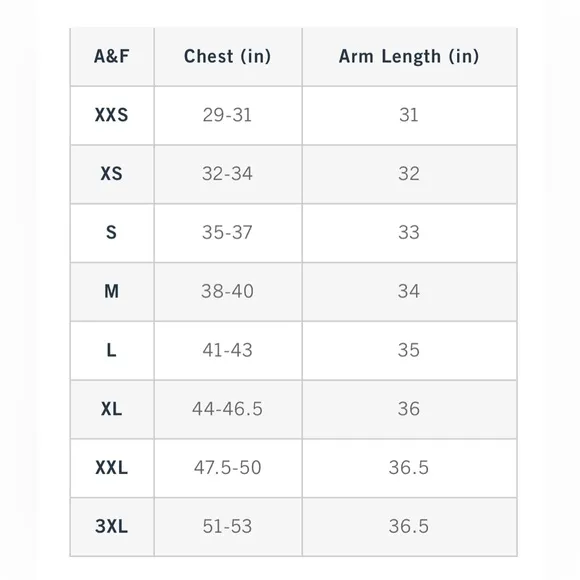This screenshot has width=580, height=580.
Task: Select the XS size label
Action: coord(112,174)
